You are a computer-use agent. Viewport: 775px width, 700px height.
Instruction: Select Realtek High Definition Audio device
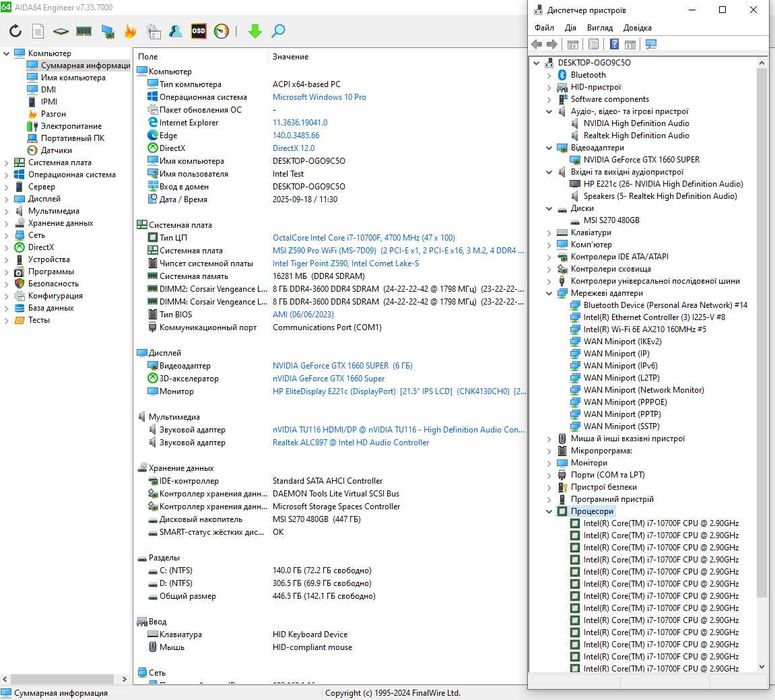click(x=636, y=135)
